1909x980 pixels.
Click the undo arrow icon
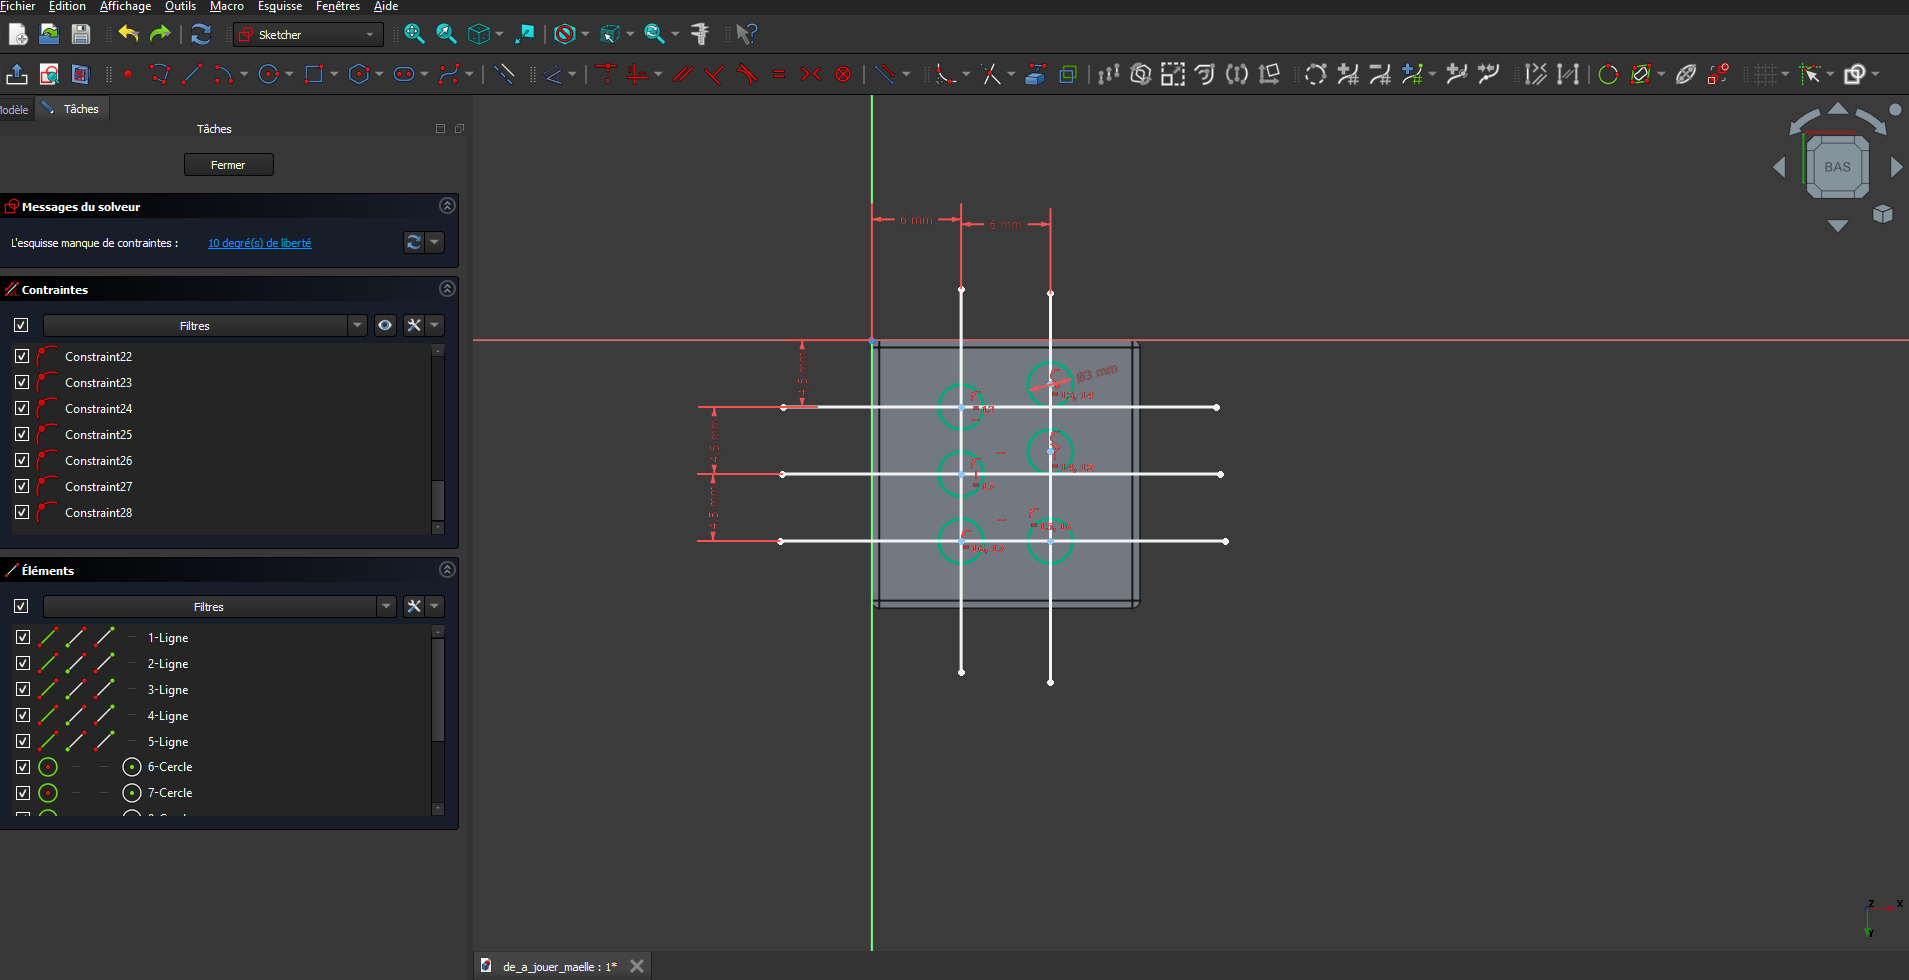click(128, 34)
